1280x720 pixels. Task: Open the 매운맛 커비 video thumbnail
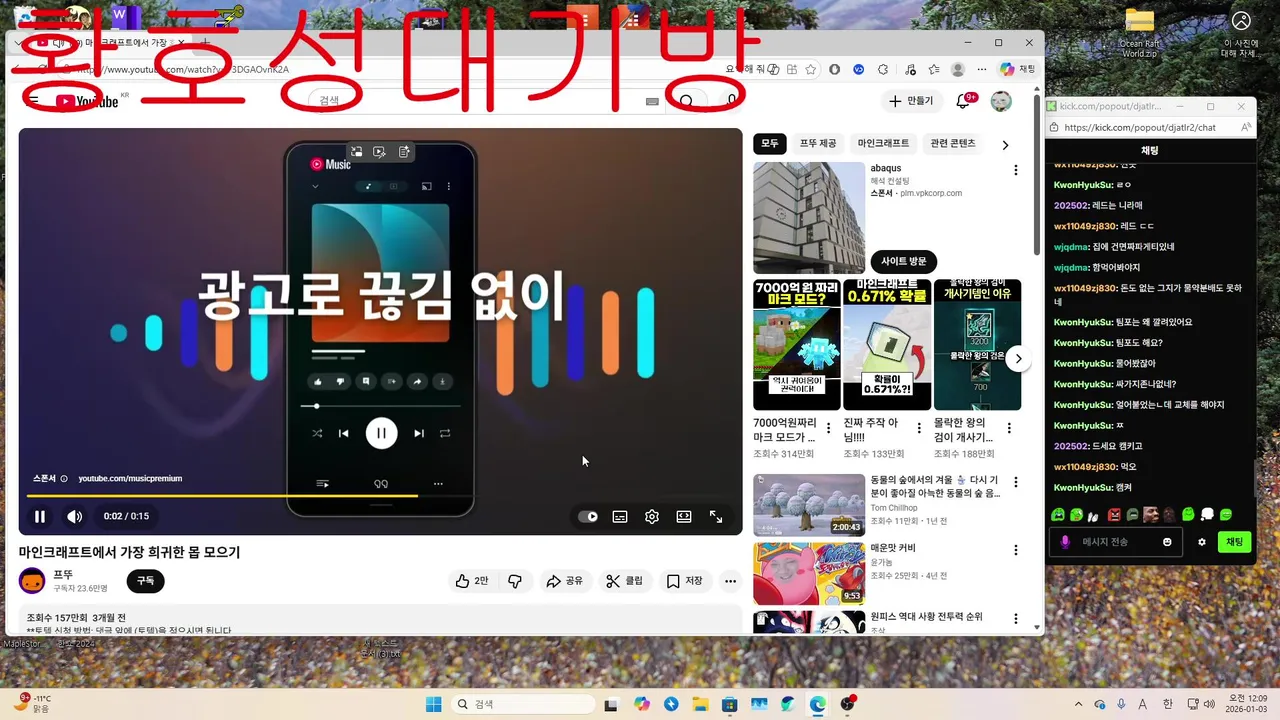click(809, 573)
